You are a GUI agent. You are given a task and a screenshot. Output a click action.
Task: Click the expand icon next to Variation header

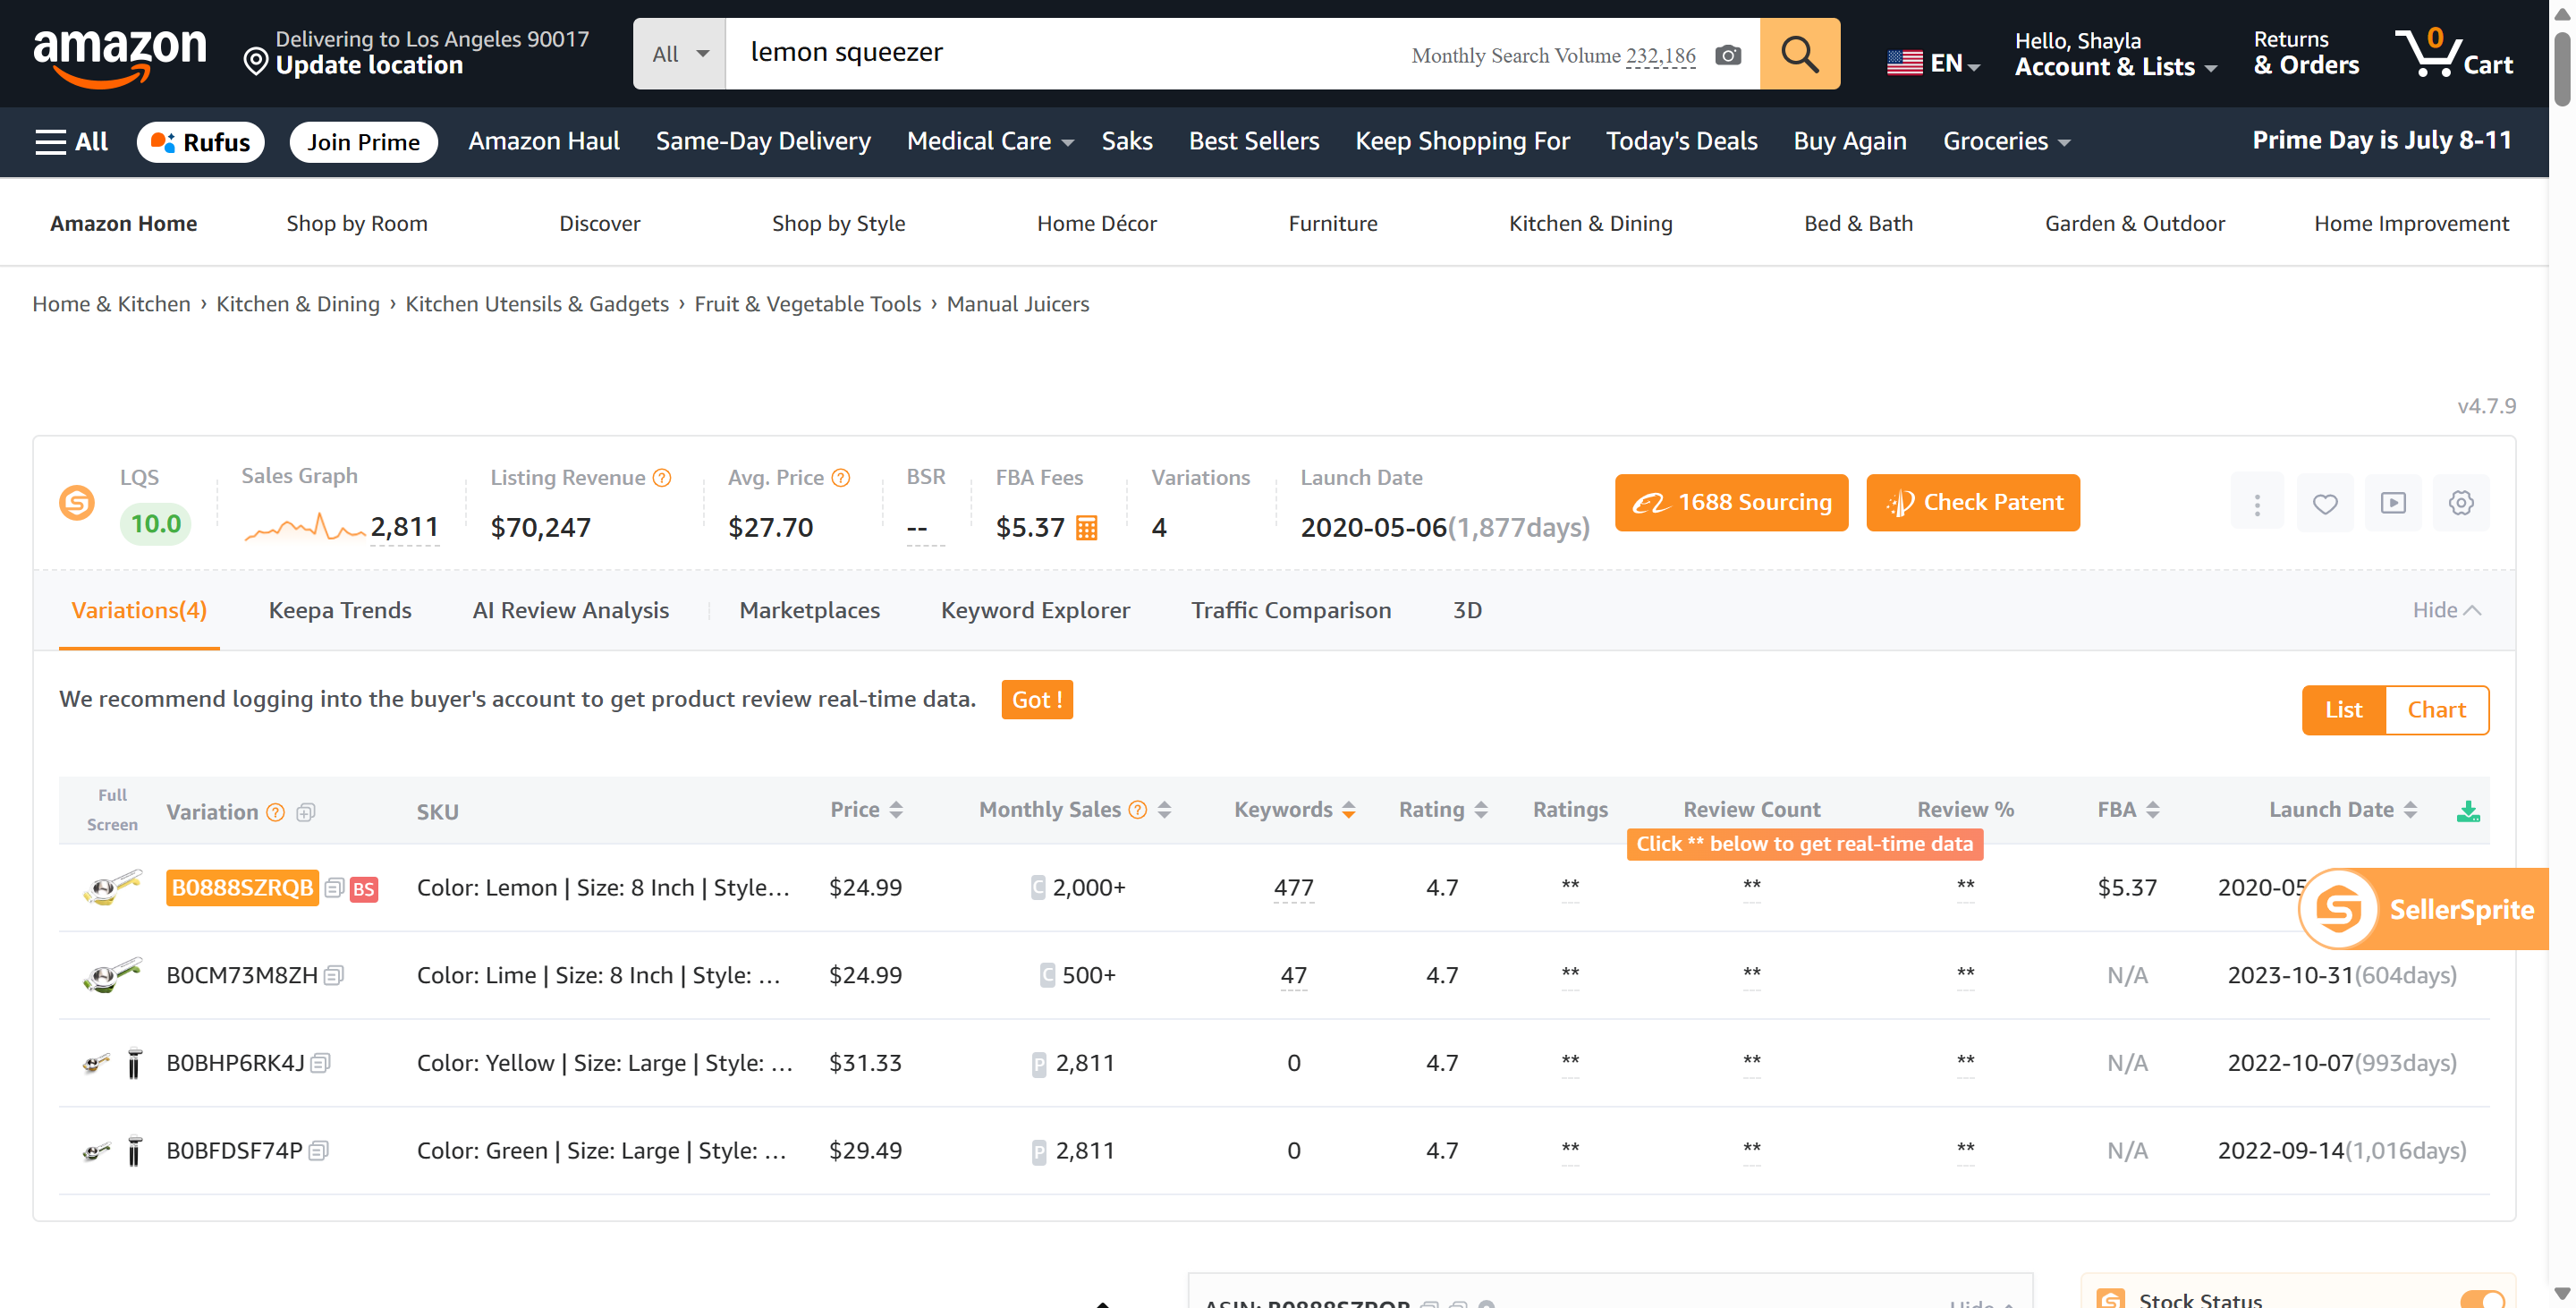point(306,813)
